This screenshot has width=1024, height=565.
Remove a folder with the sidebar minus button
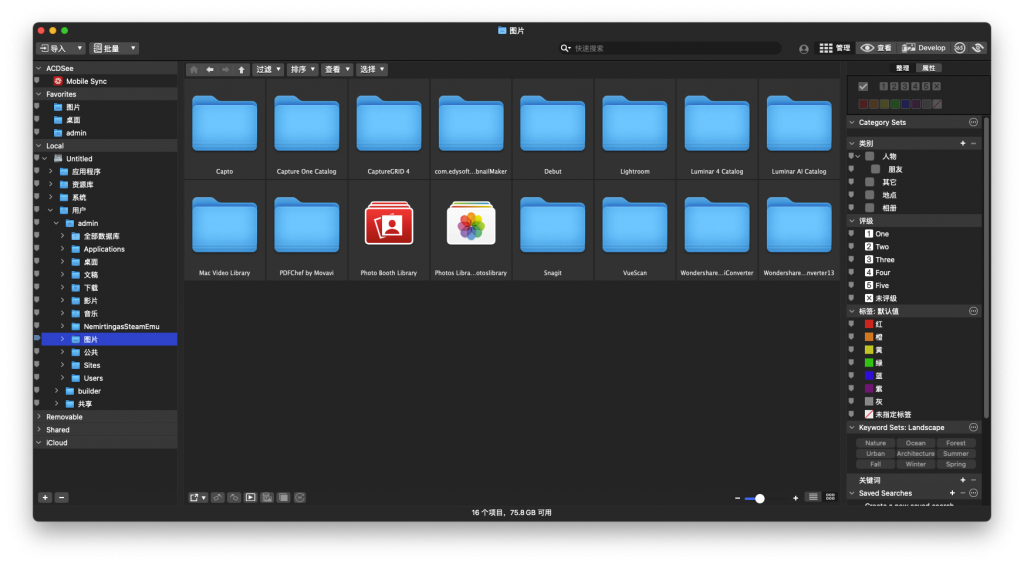[x=61, y=498]
